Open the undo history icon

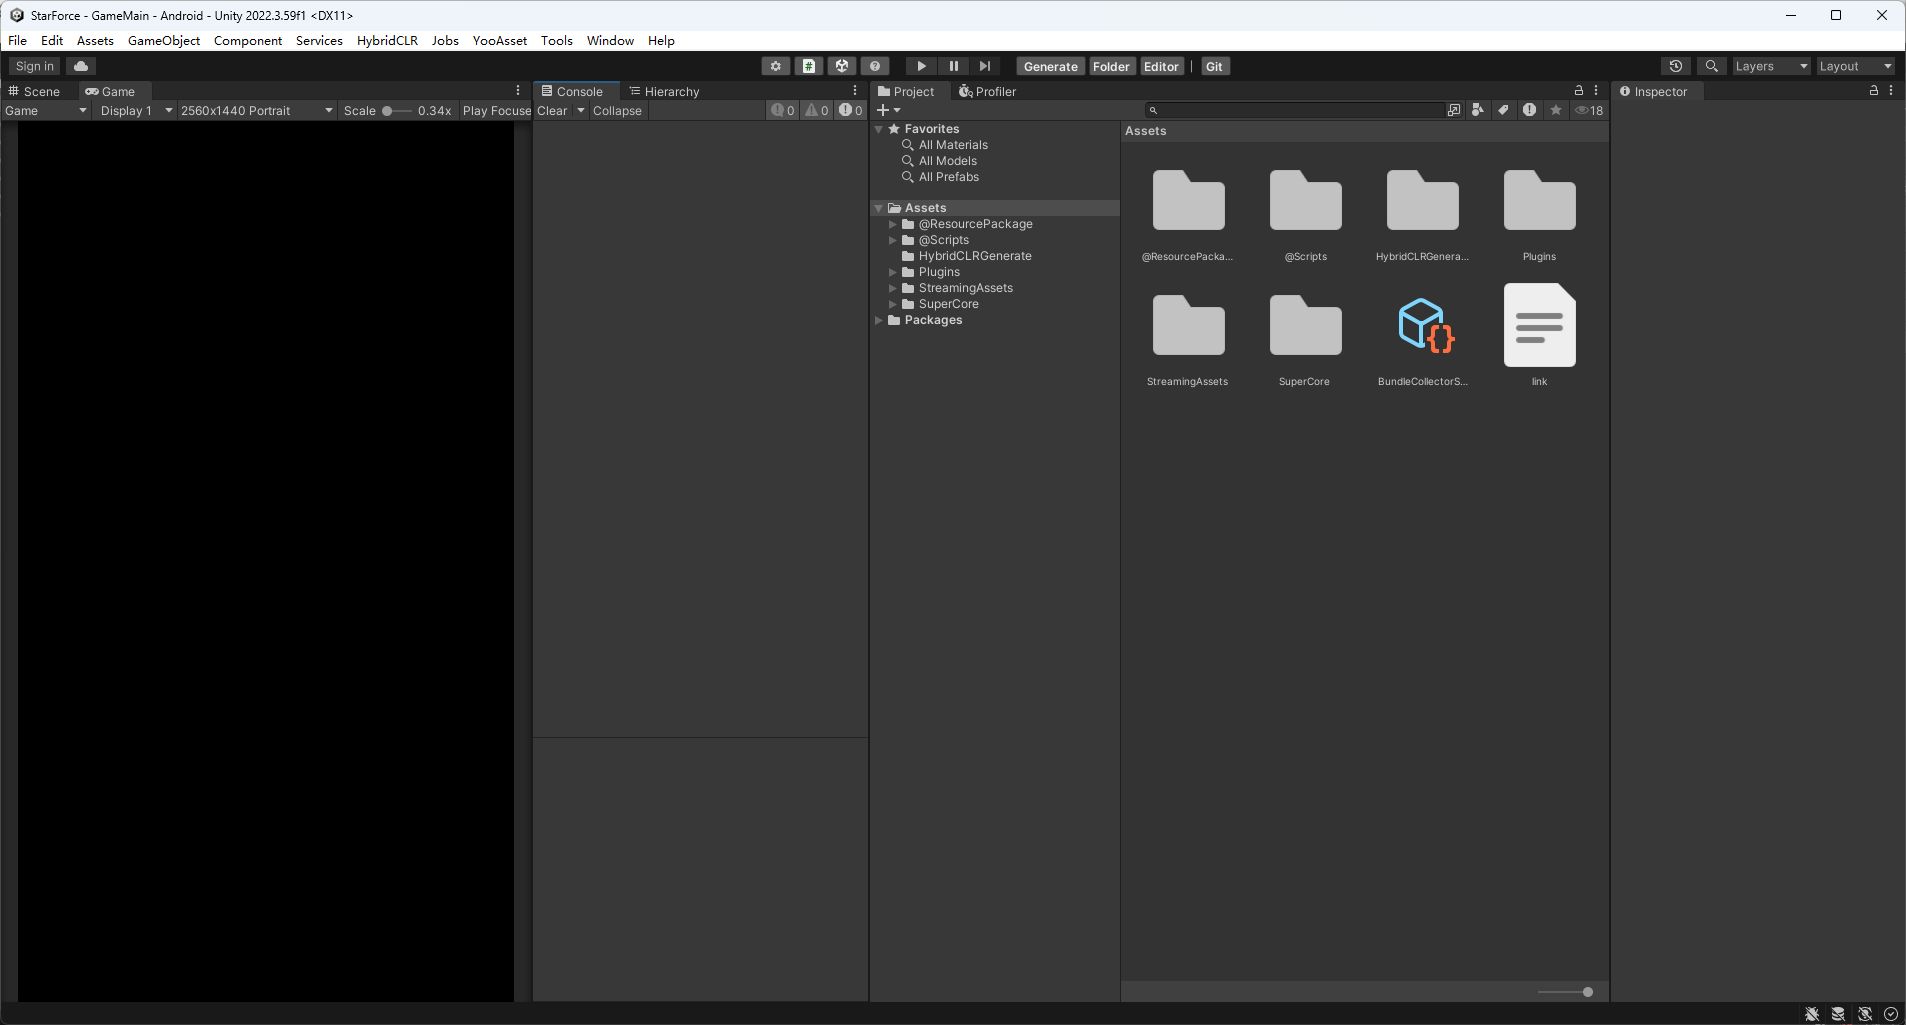tap(1676, 66)
